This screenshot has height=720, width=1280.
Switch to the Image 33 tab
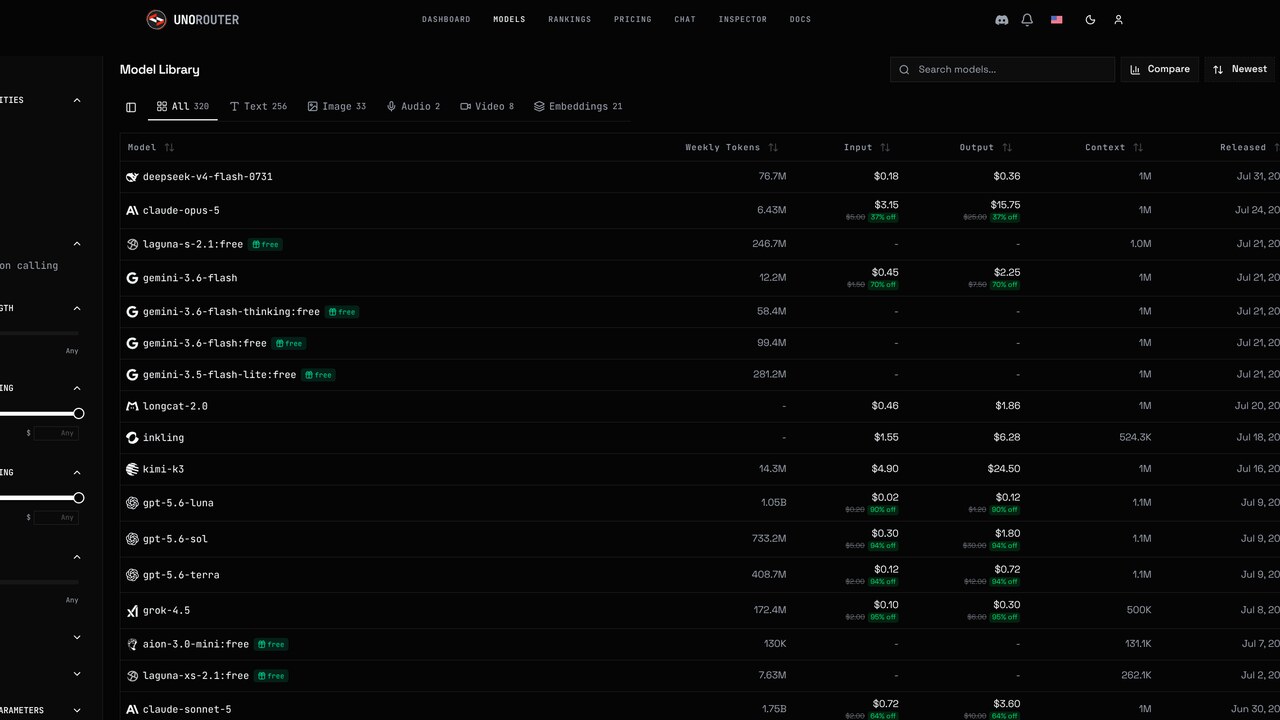(x=337, y=106)
